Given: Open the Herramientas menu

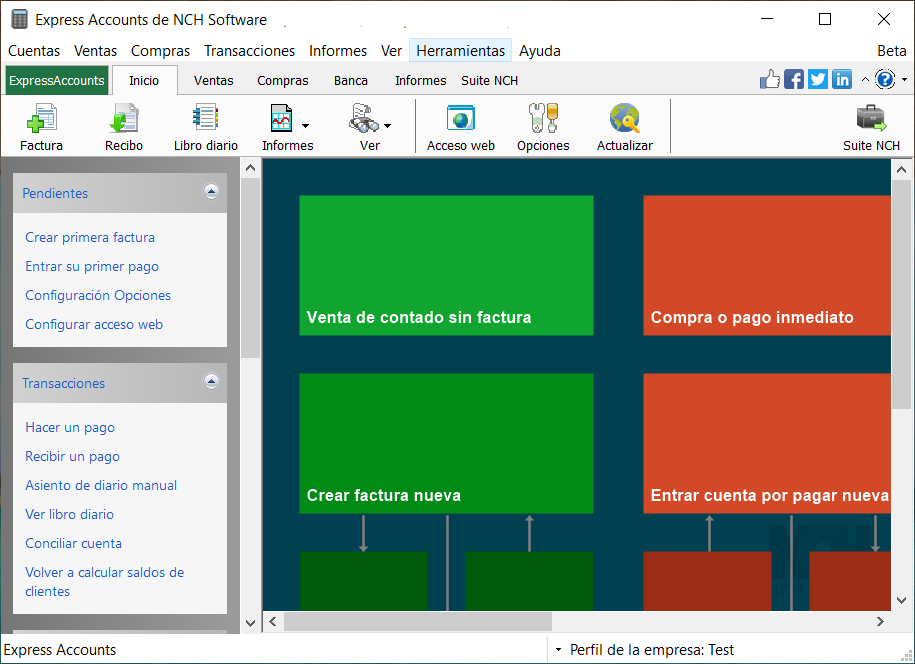Looking at the screenshot, I should point(460,51).
